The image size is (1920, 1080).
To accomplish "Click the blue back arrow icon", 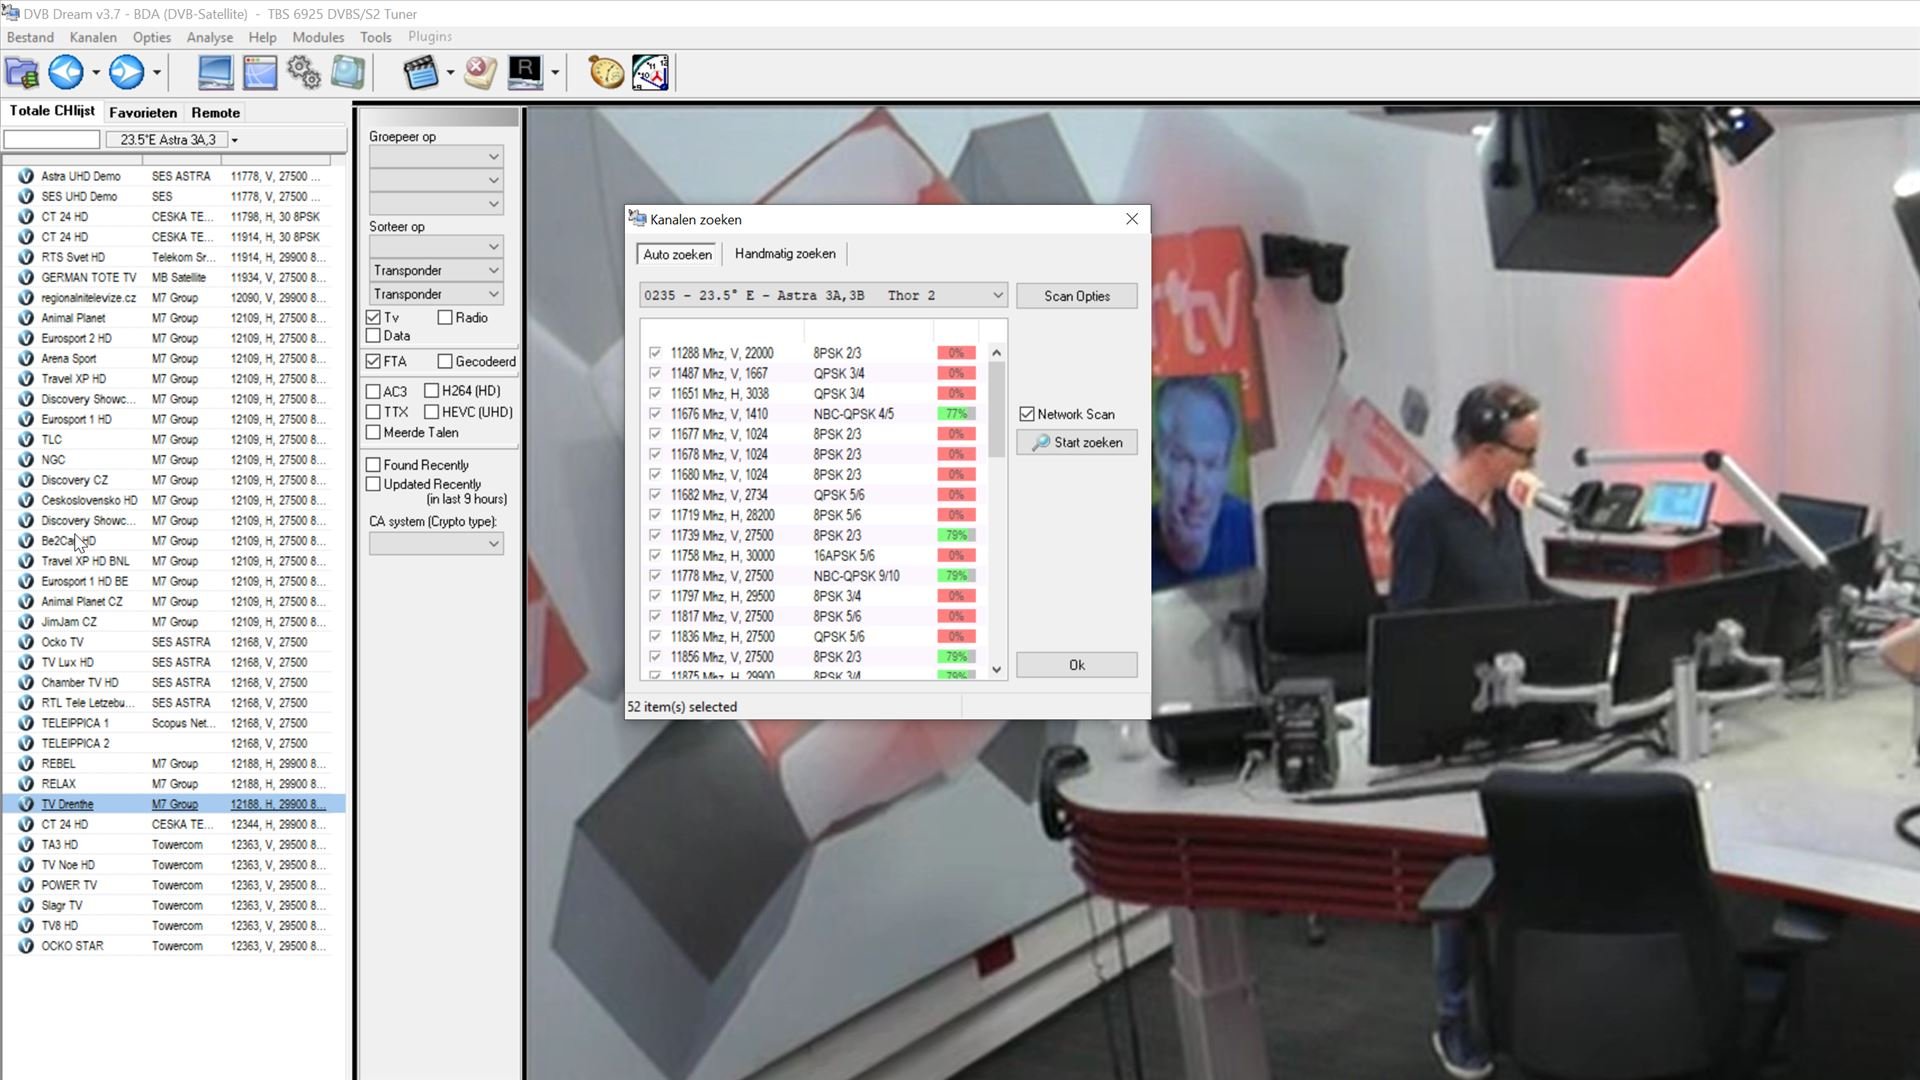I will click(x=66, y=72).
